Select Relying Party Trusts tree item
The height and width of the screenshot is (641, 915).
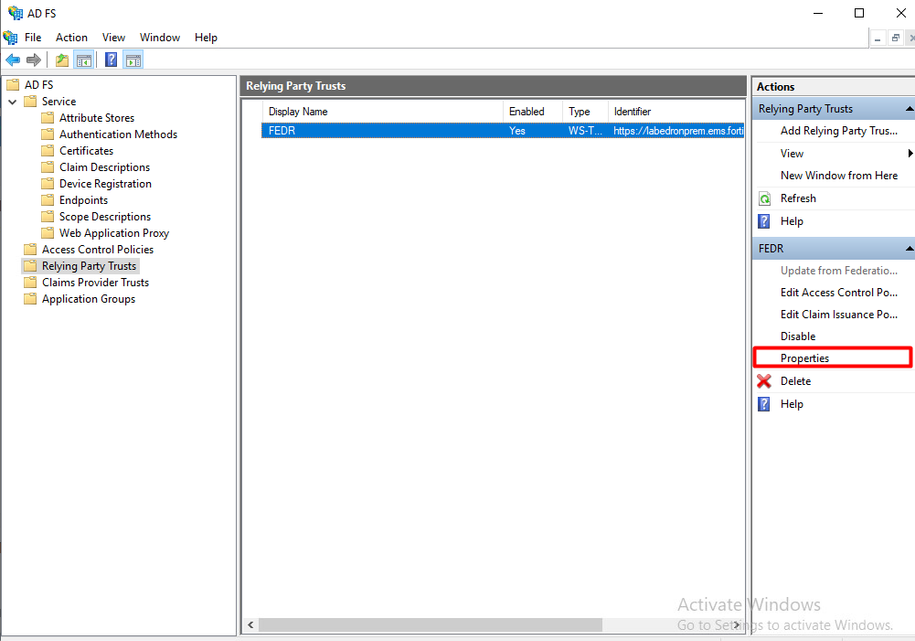89,266
